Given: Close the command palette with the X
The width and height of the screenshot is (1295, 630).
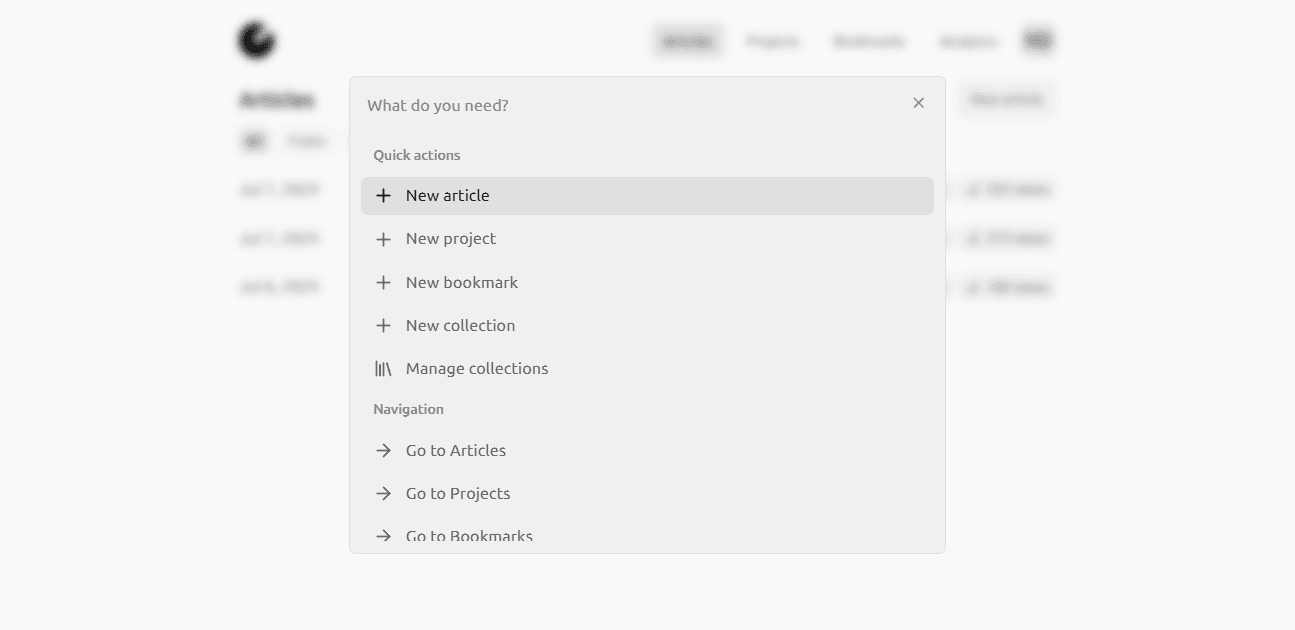Looking at the screenshot, I should pyautogui.click(x=919, y=103).
